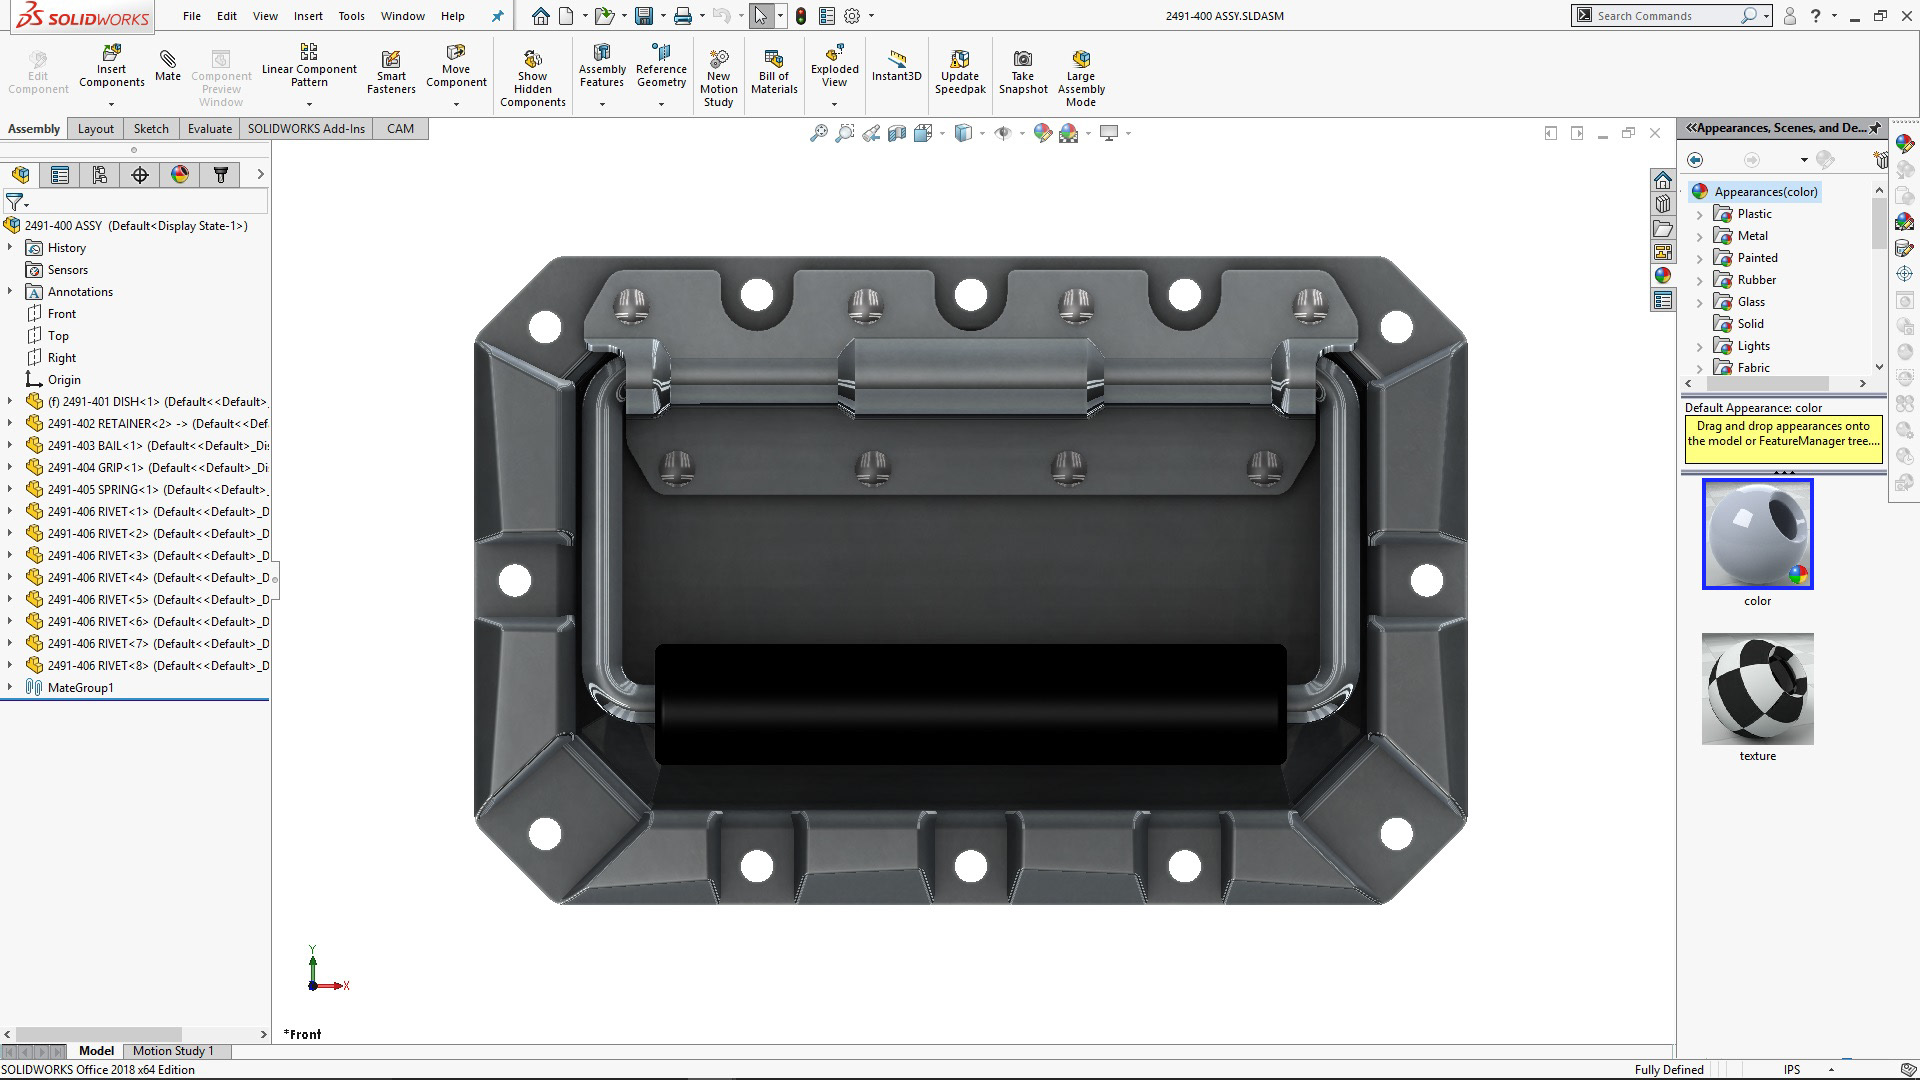Screen dimensions: 1920x1080
Task: Click the Mate tool icon
Action: click(167, 60)
